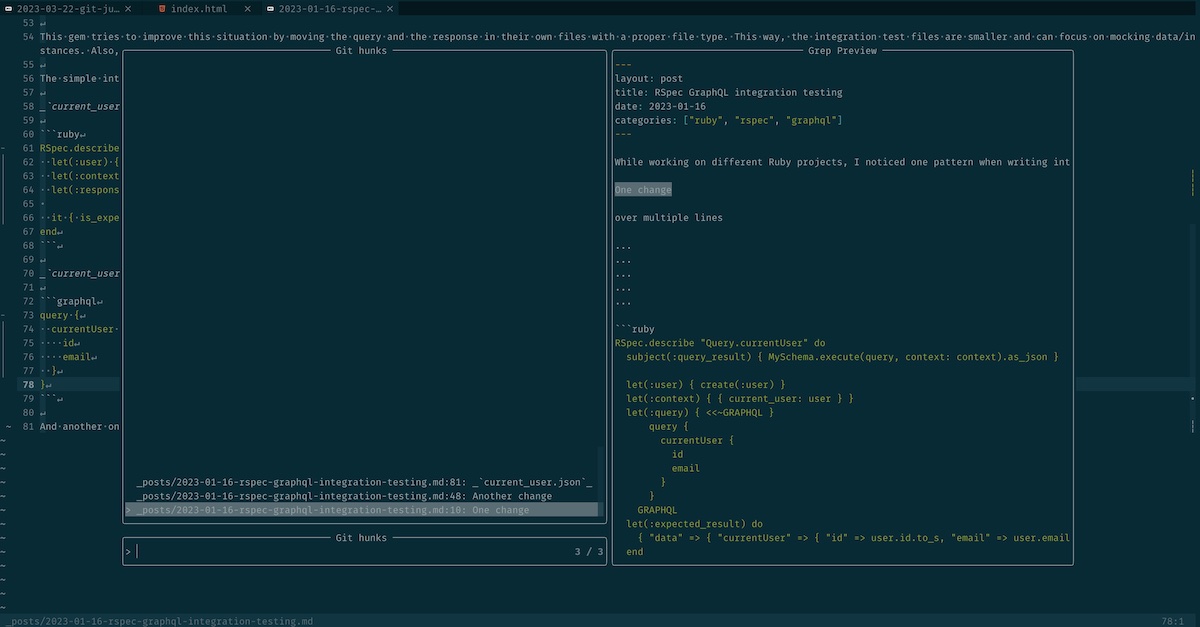The image size is (1200, 627).
Task: Switch to the 2023-03-22-git-ju tab
Action: pyautogui.click(x=70, y=8)
